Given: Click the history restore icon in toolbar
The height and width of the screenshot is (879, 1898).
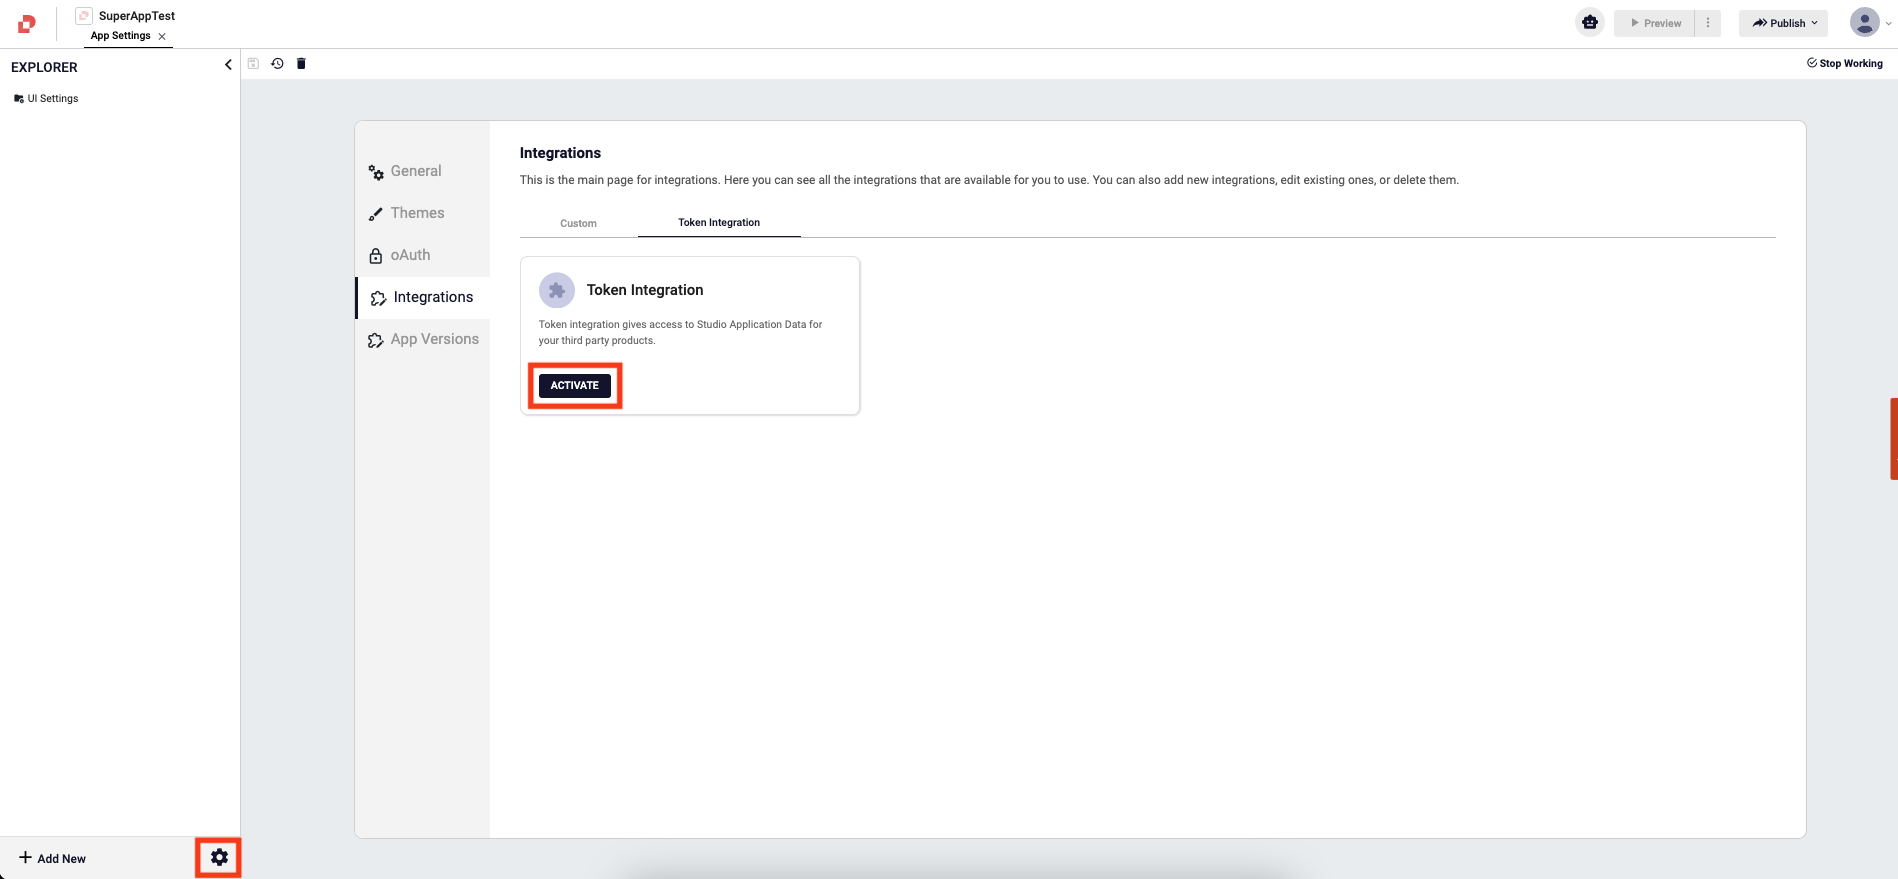Looking at the screenshot, I should coord(277,64).
